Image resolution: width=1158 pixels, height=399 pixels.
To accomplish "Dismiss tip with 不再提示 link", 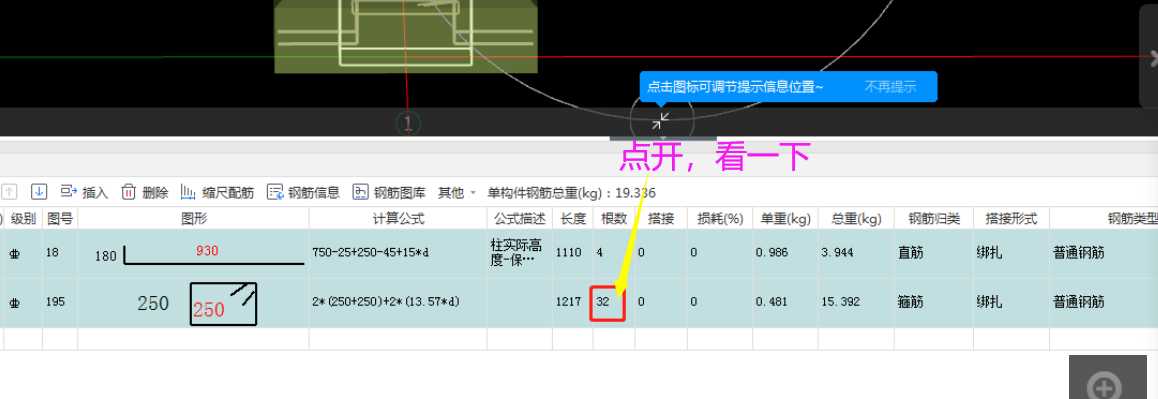I will click(890, 86).
